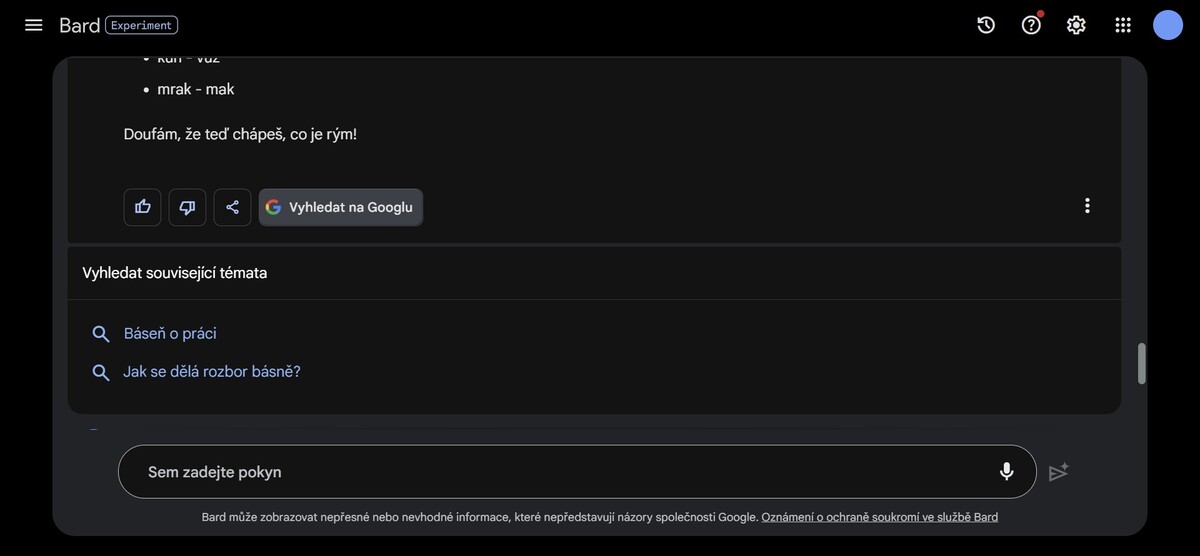Open Bard activity history
This screenshot has height=556, width=1200.
[x=986, y=25]
